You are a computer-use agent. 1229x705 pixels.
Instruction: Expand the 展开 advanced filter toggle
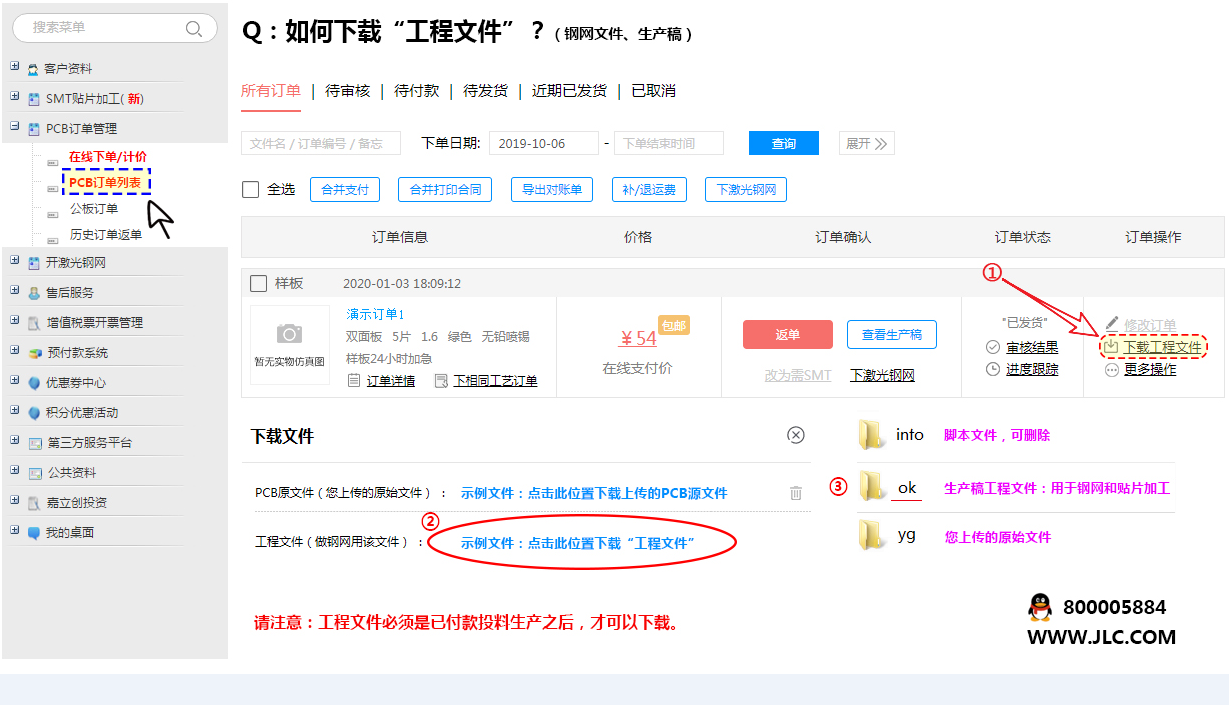(x=866, y=144)
